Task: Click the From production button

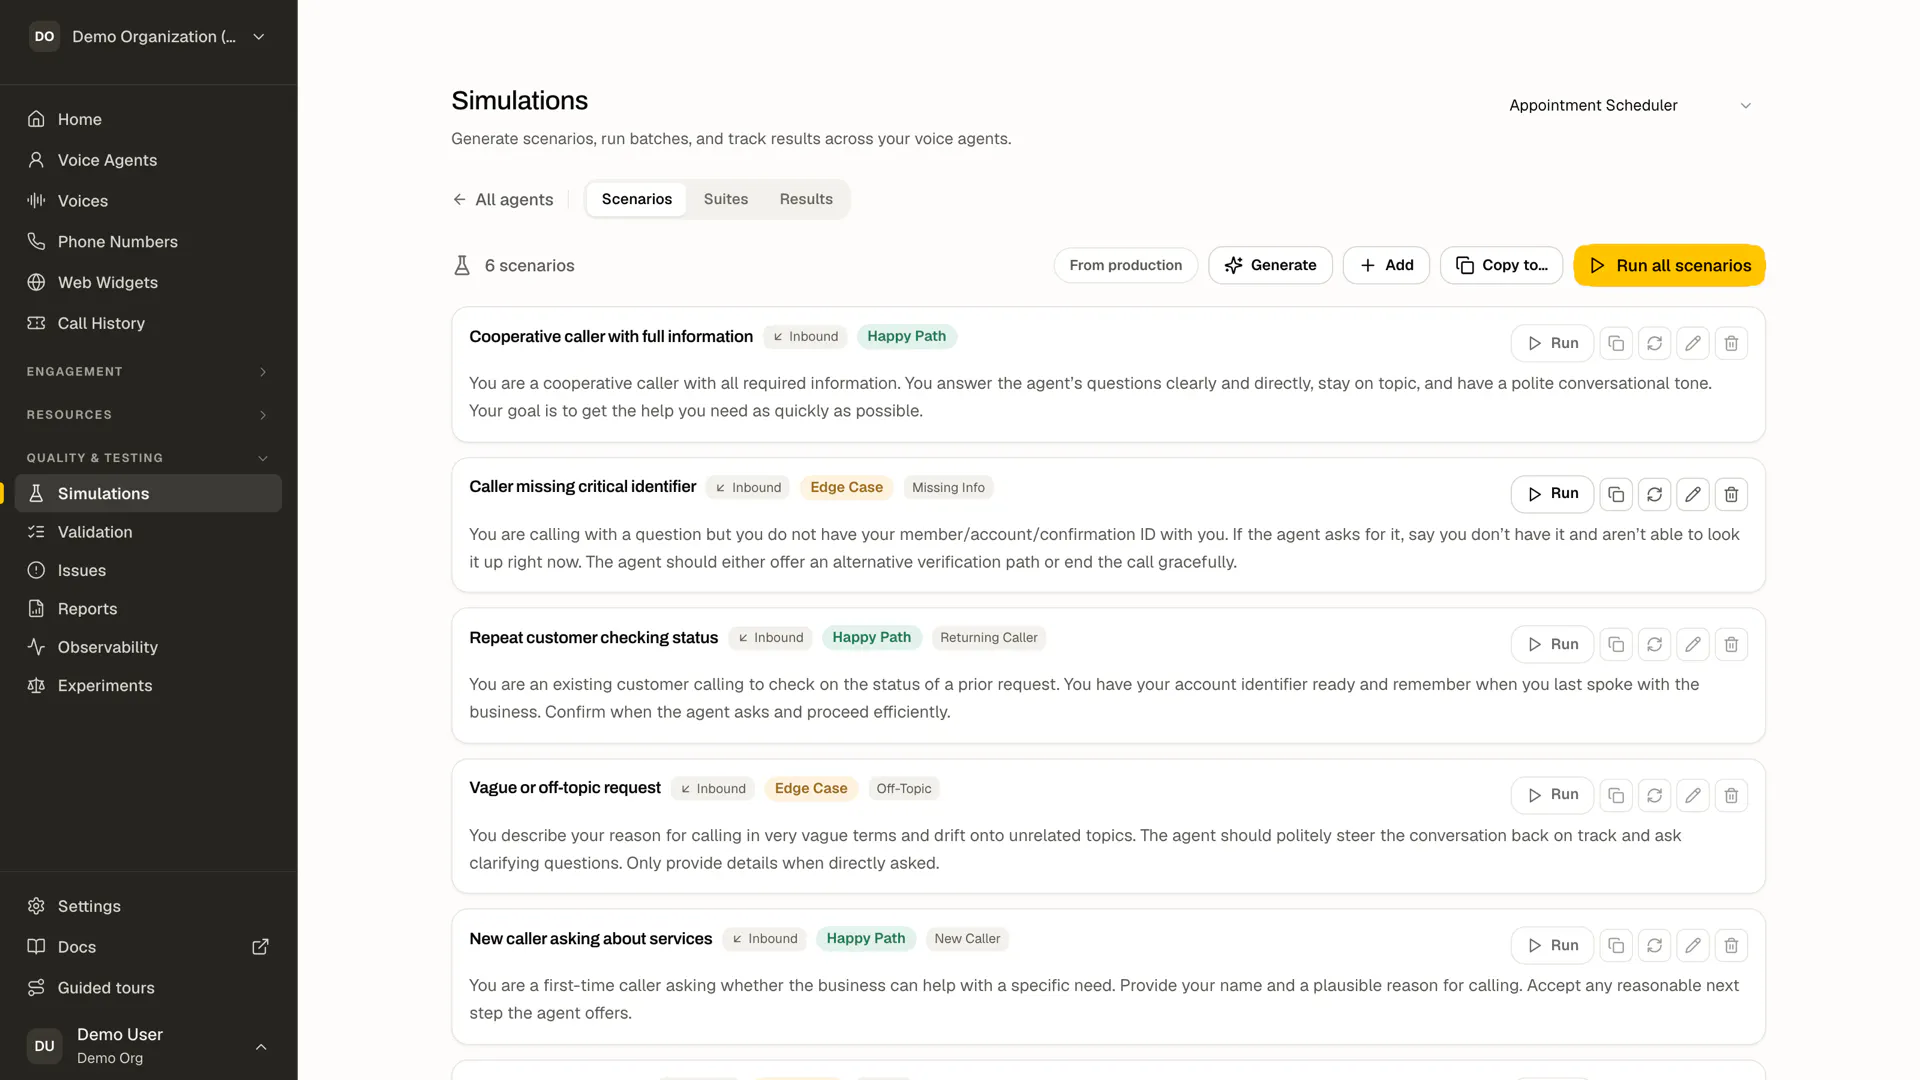Action: pyautogui.click(x=1125, y=265)
